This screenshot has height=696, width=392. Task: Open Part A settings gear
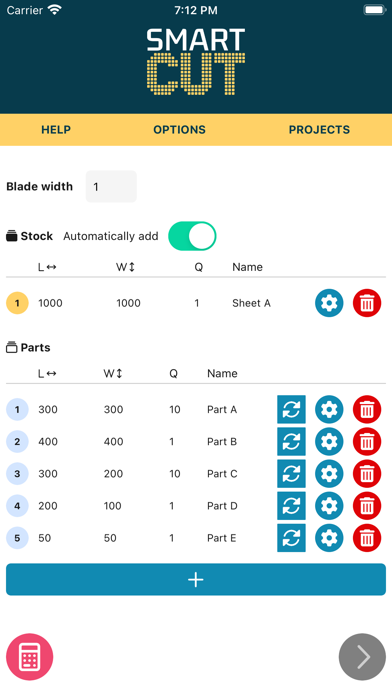329,409
